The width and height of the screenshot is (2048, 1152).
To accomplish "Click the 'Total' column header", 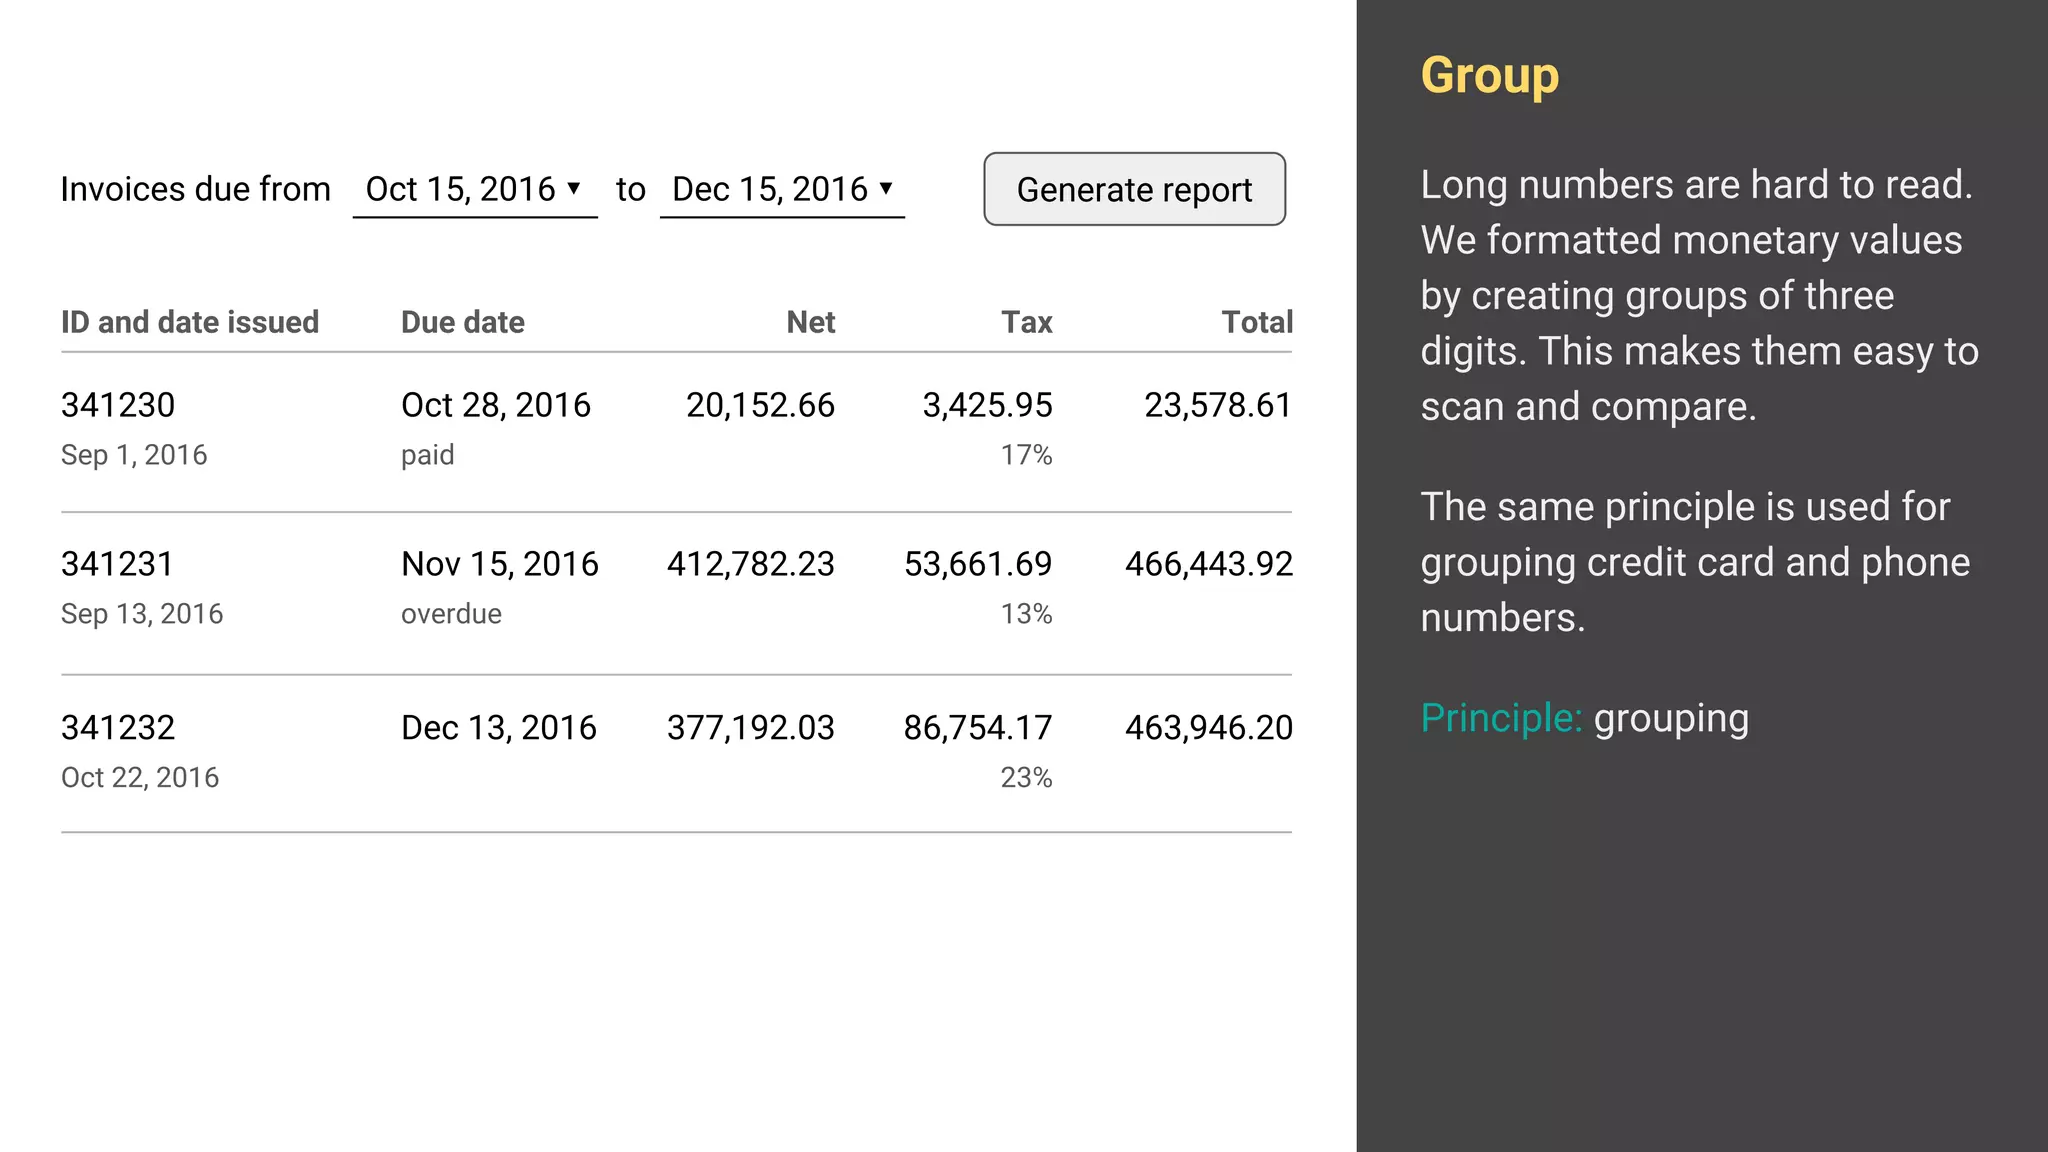I will tap(1257, 322).
